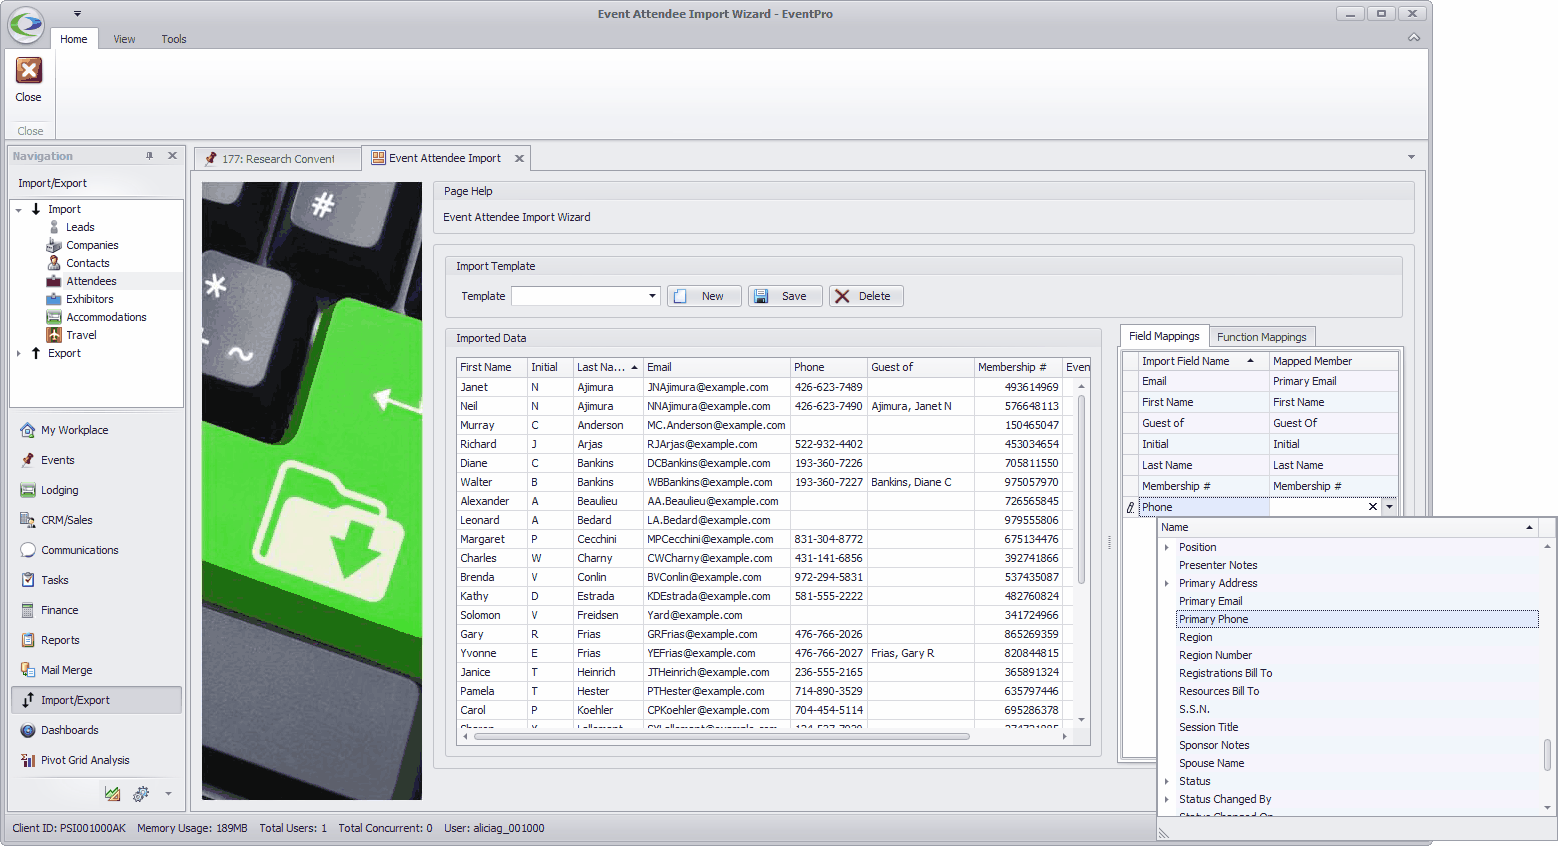Sort by the Last Name column header

(x=607, y=367)
